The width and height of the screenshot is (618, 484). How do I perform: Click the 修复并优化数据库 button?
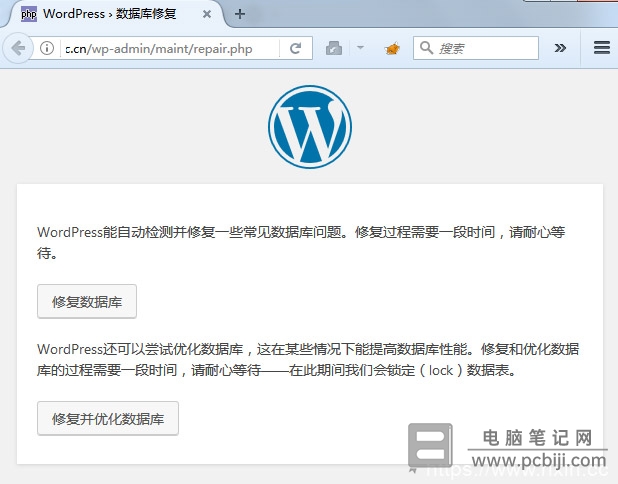pyautogui.click(x=108, y=419)
